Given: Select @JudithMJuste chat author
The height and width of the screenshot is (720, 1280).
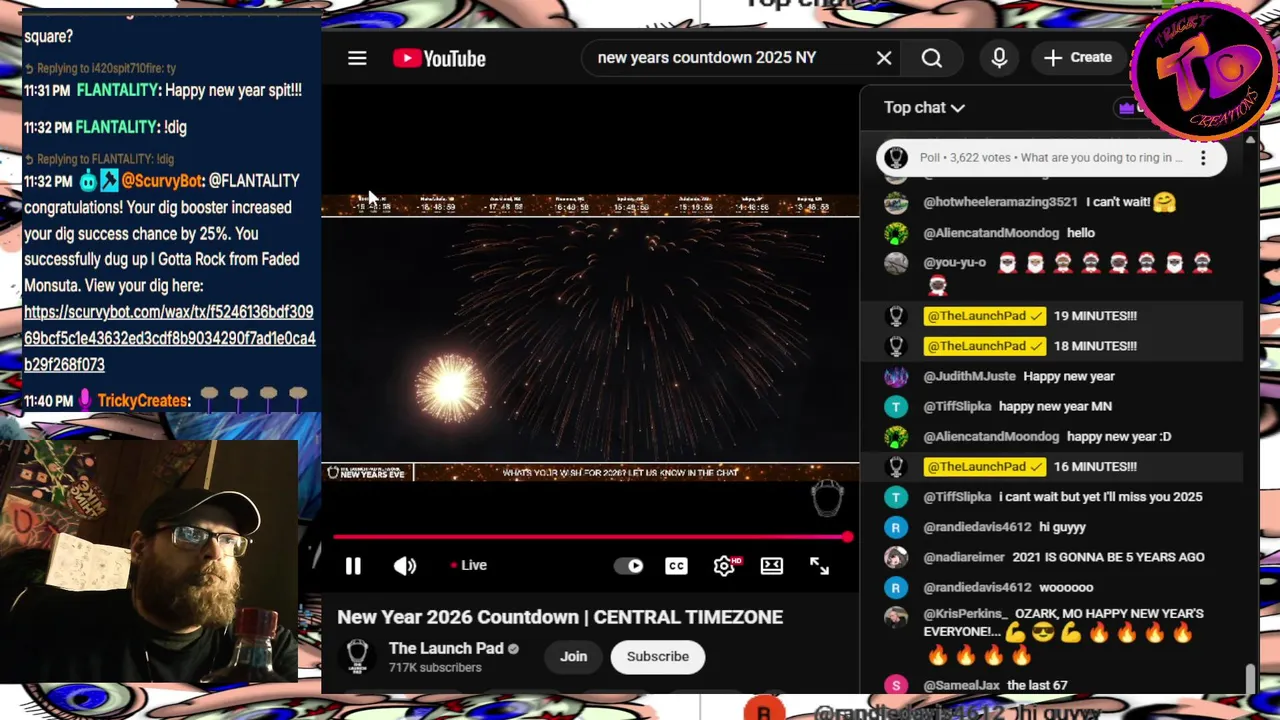Looking at the screenshot, I should [x=969, y=377].
